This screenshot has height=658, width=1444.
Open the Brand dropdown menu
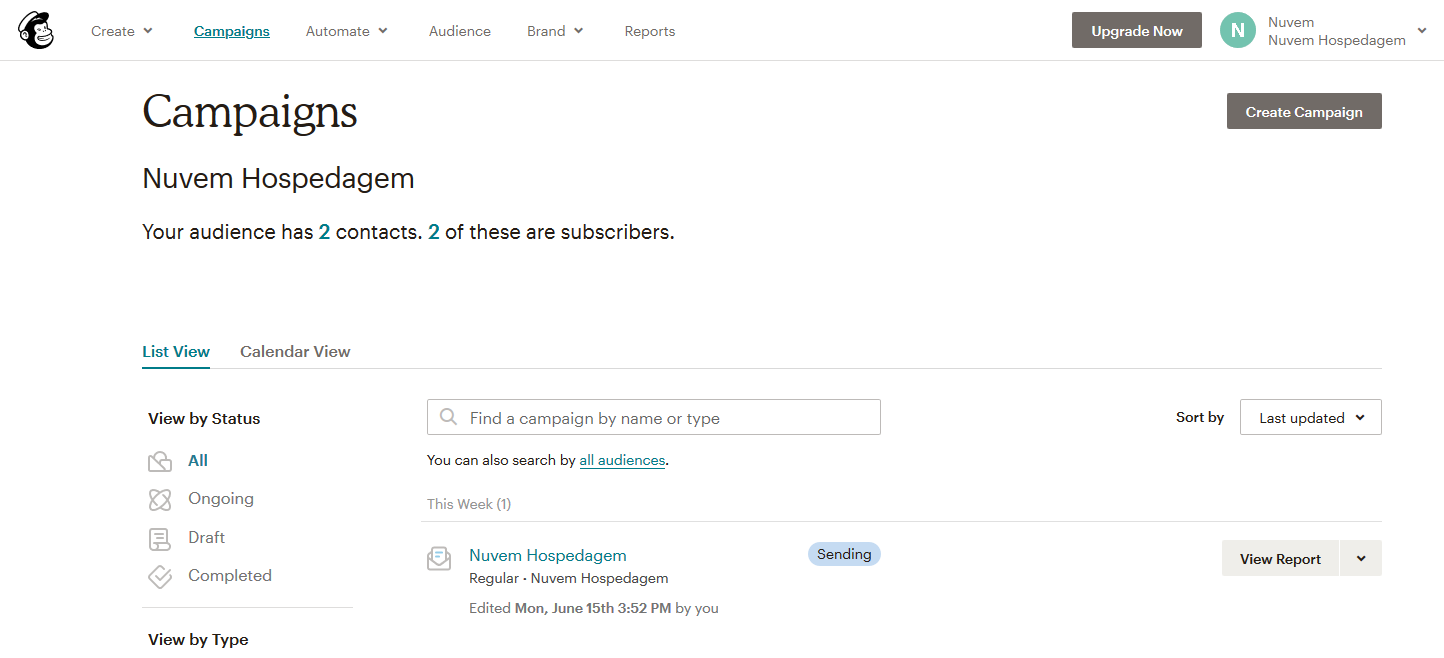(x=555, y=31)
